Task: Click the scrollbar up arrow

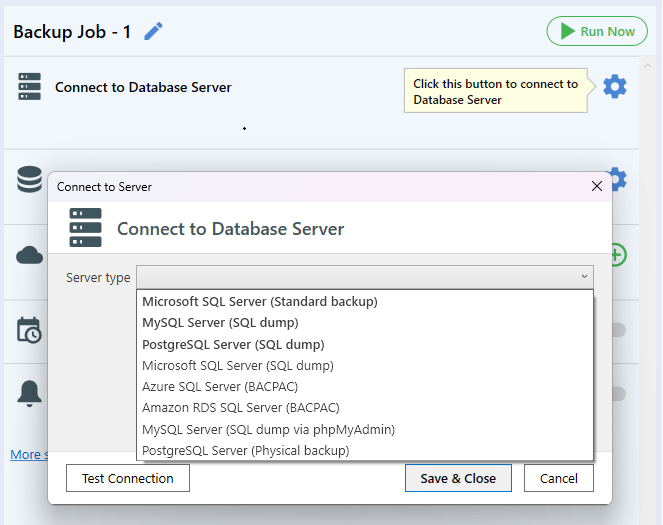Action: [647, 66]
